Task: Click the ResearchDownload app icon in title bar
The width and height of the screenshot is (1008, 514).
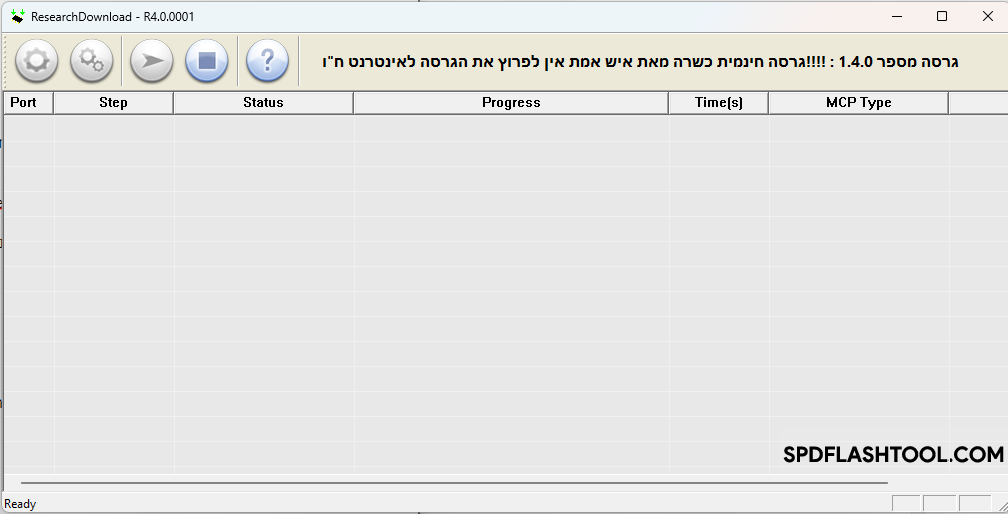Action: [x=17, y=16]
